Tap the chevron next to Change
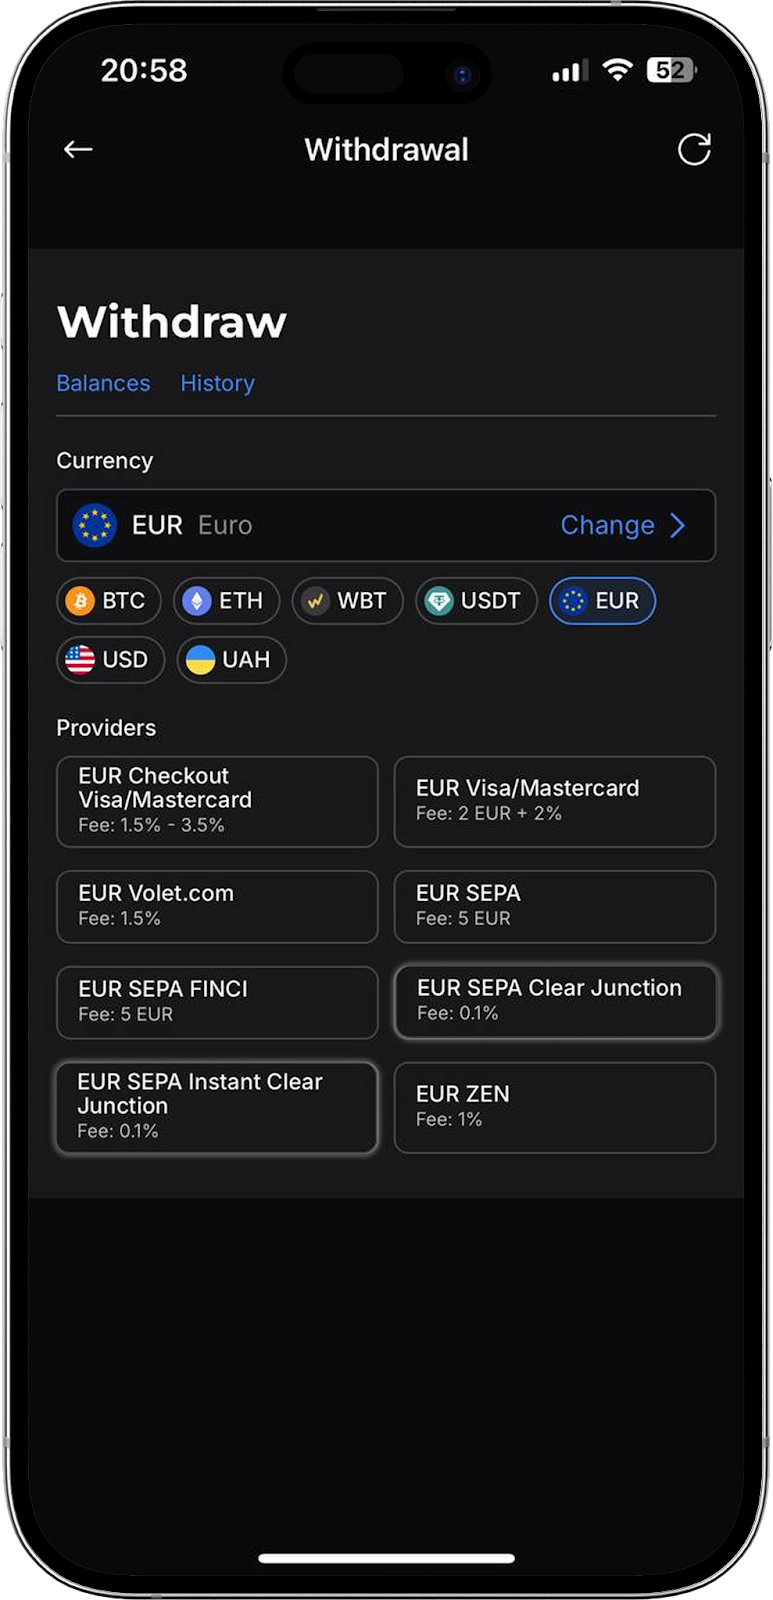Image resolution: width=773 pixels, height=1600 pixels. 678,525
